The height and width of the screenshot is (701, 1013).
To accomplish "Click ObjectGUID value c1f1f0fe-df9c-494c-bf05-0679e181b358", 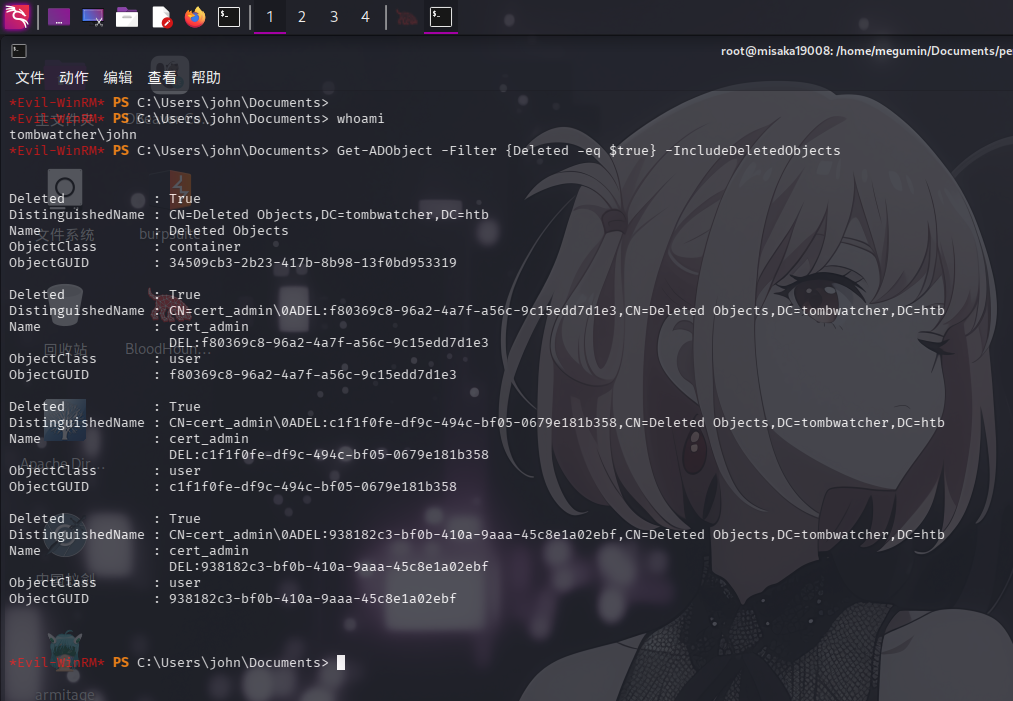I will (313, 487).
